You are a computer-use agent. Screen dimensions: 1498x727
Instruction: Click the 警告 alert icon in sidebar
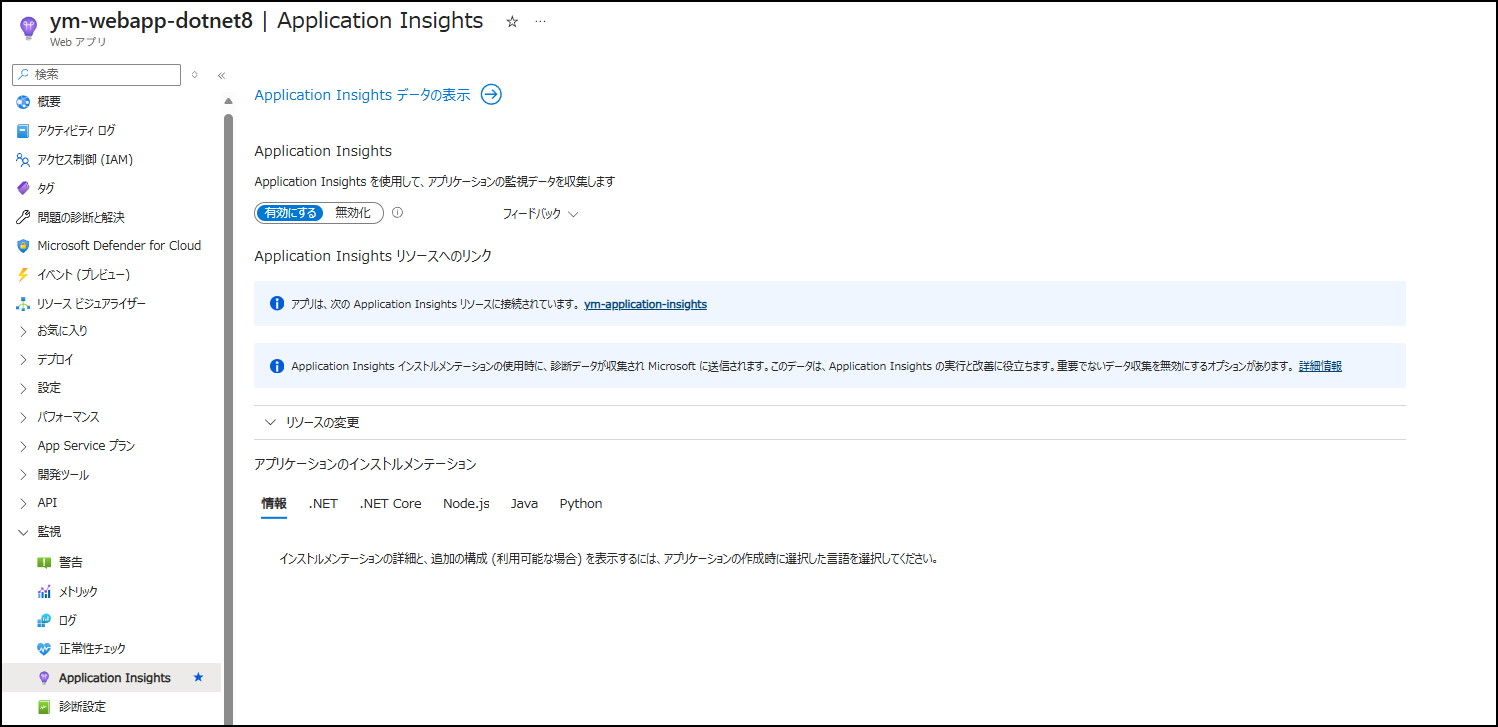(44, 563)
